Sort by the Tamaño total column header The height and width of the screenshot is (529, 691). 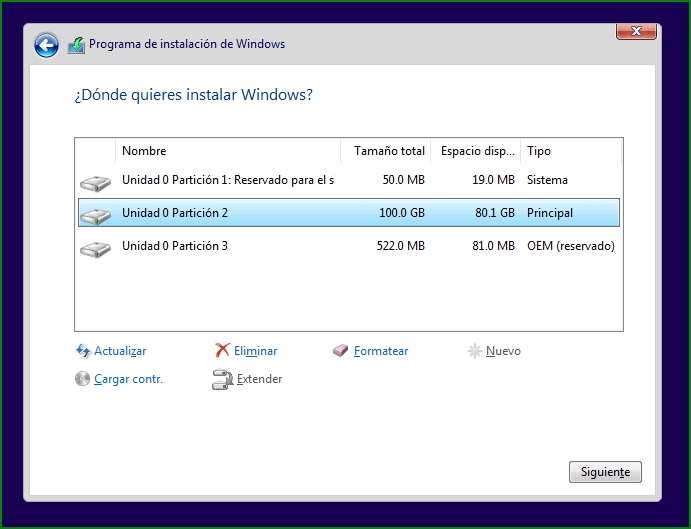[386, 151]
